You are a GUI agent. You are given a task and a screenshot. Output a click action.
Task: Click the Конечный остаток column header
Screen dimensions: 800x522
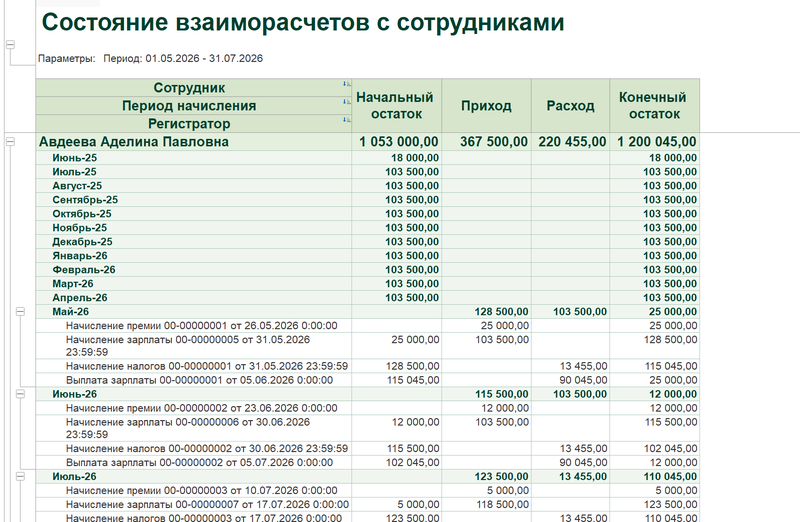point(654,106)
